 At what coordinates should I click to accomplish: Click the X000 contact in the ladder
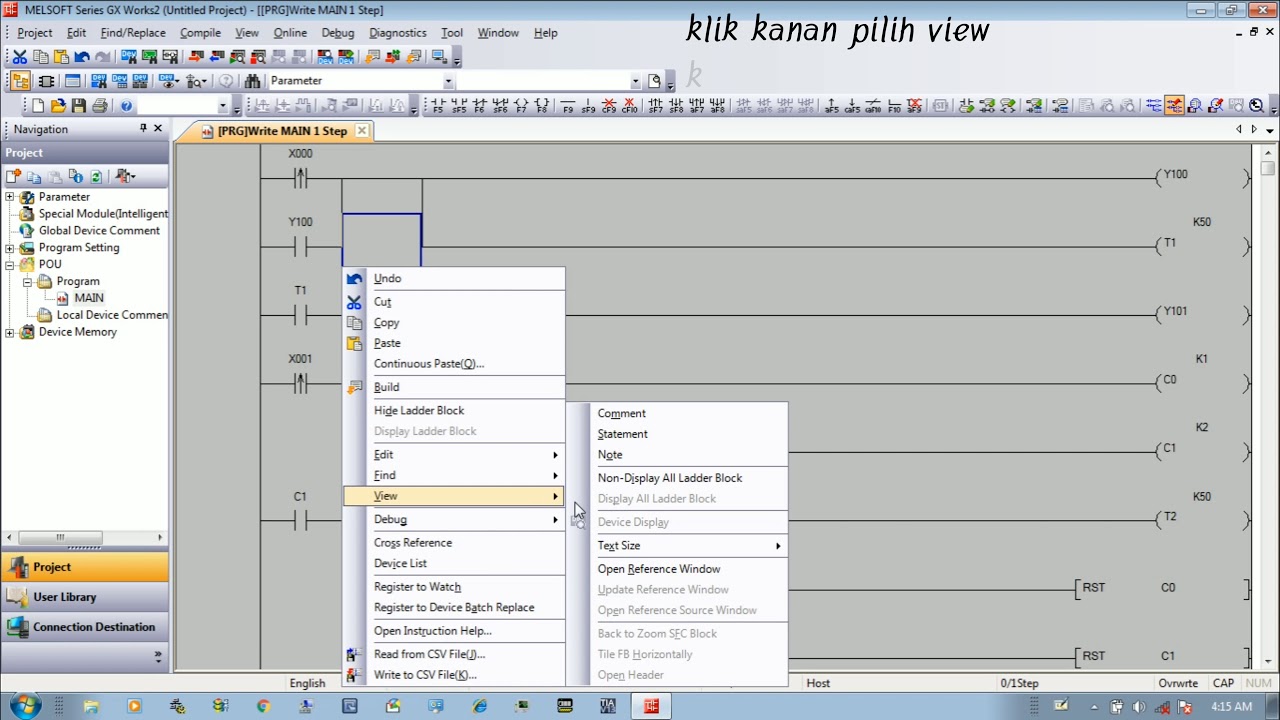pos(300,178)
